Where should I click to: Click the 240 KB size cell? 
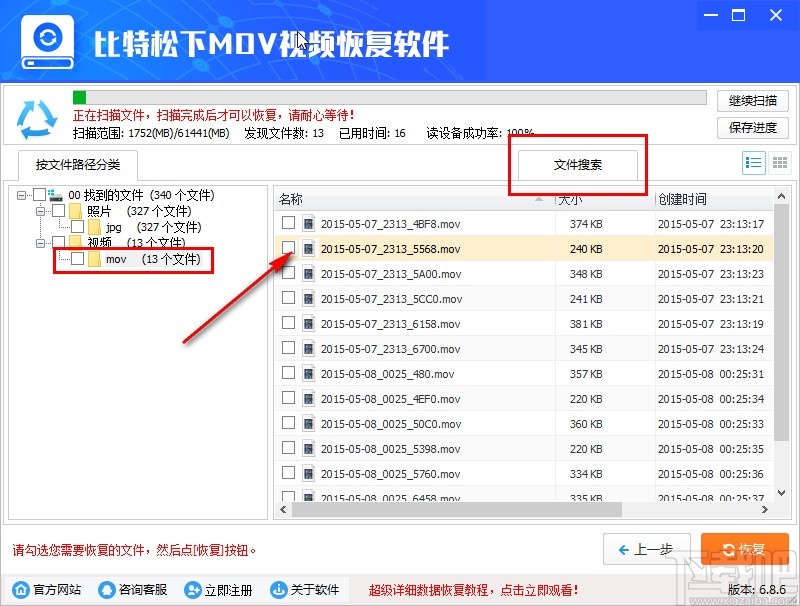[586, 249]
